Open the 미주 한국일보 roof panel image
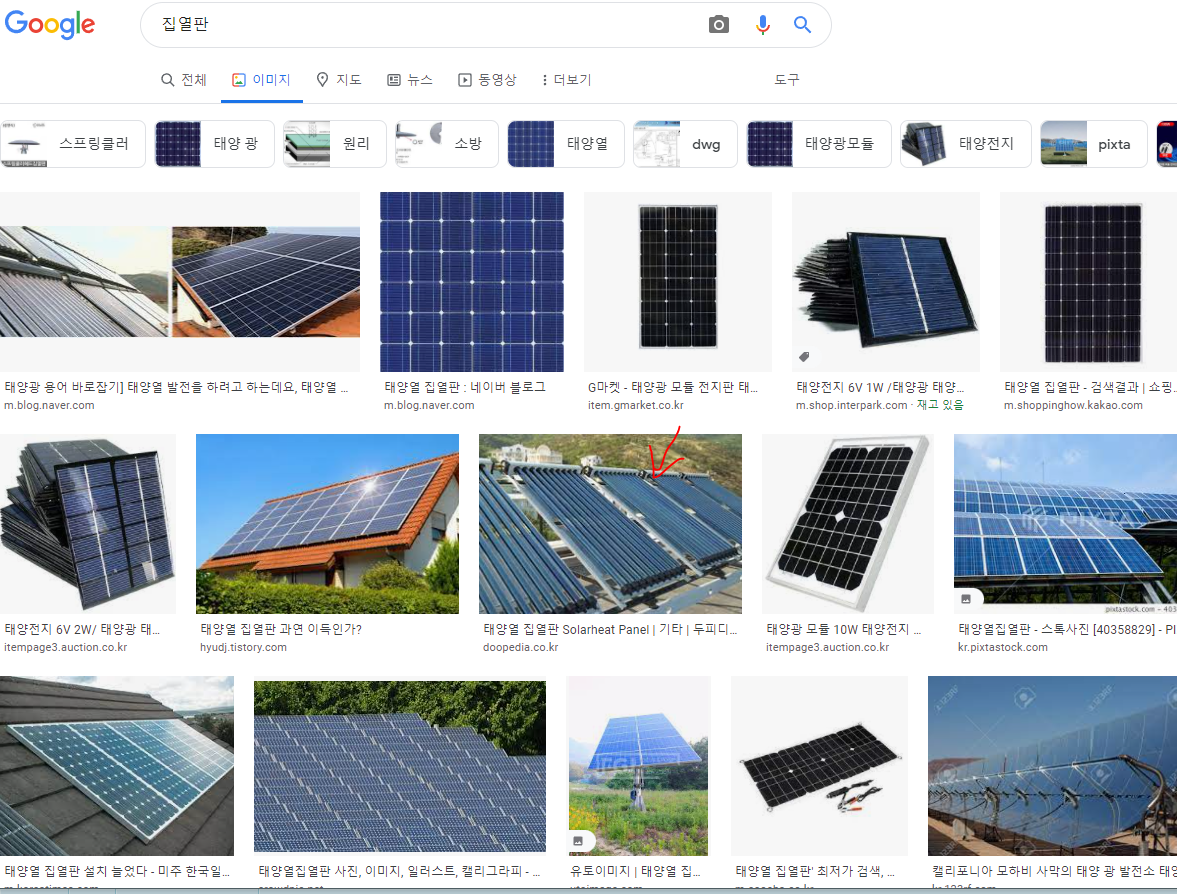This screenshot has width=1177, height=894. [117, 766]
